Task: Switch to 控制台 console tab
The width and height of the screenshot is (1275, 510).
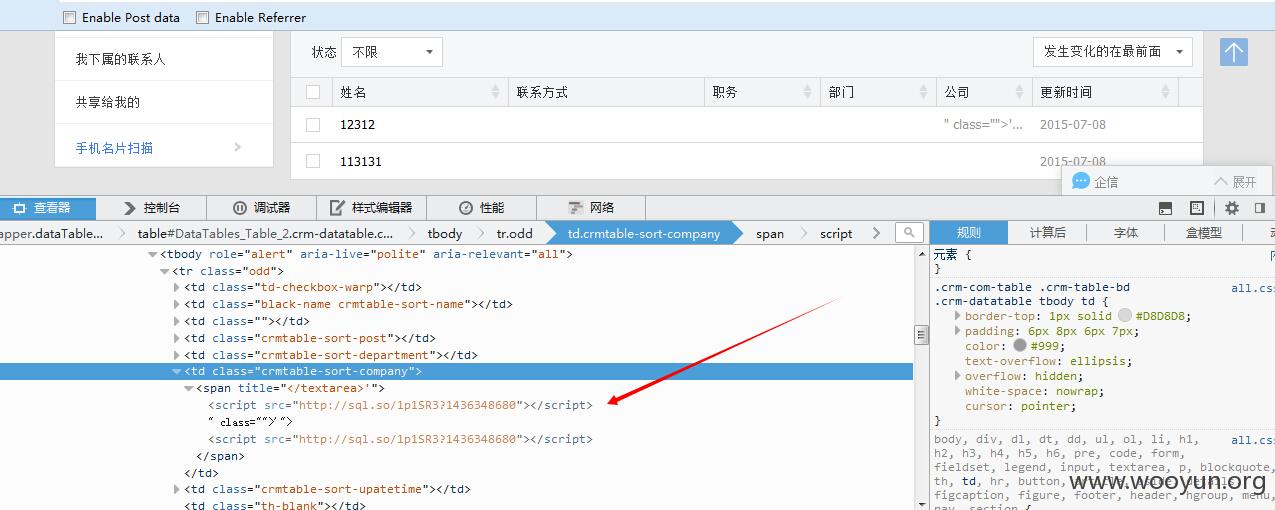Action: click(x=152, y=208)
